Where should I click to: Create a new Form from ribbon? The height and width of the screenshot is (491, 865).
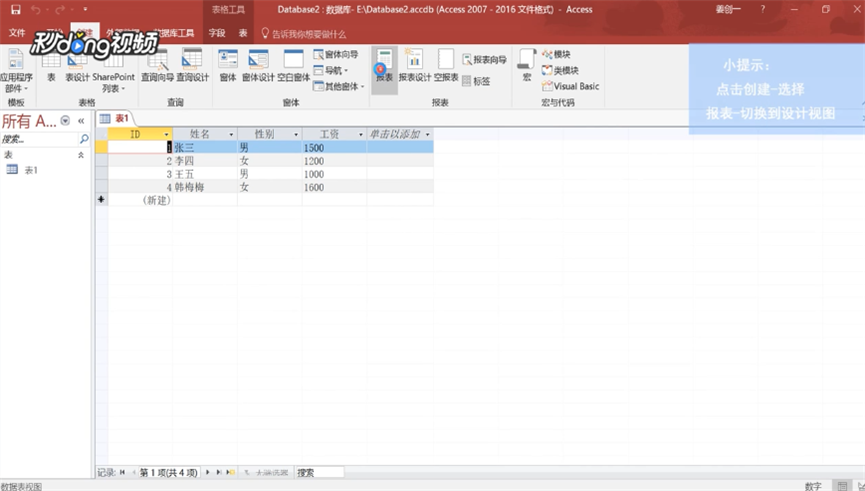tap(228, 66)
